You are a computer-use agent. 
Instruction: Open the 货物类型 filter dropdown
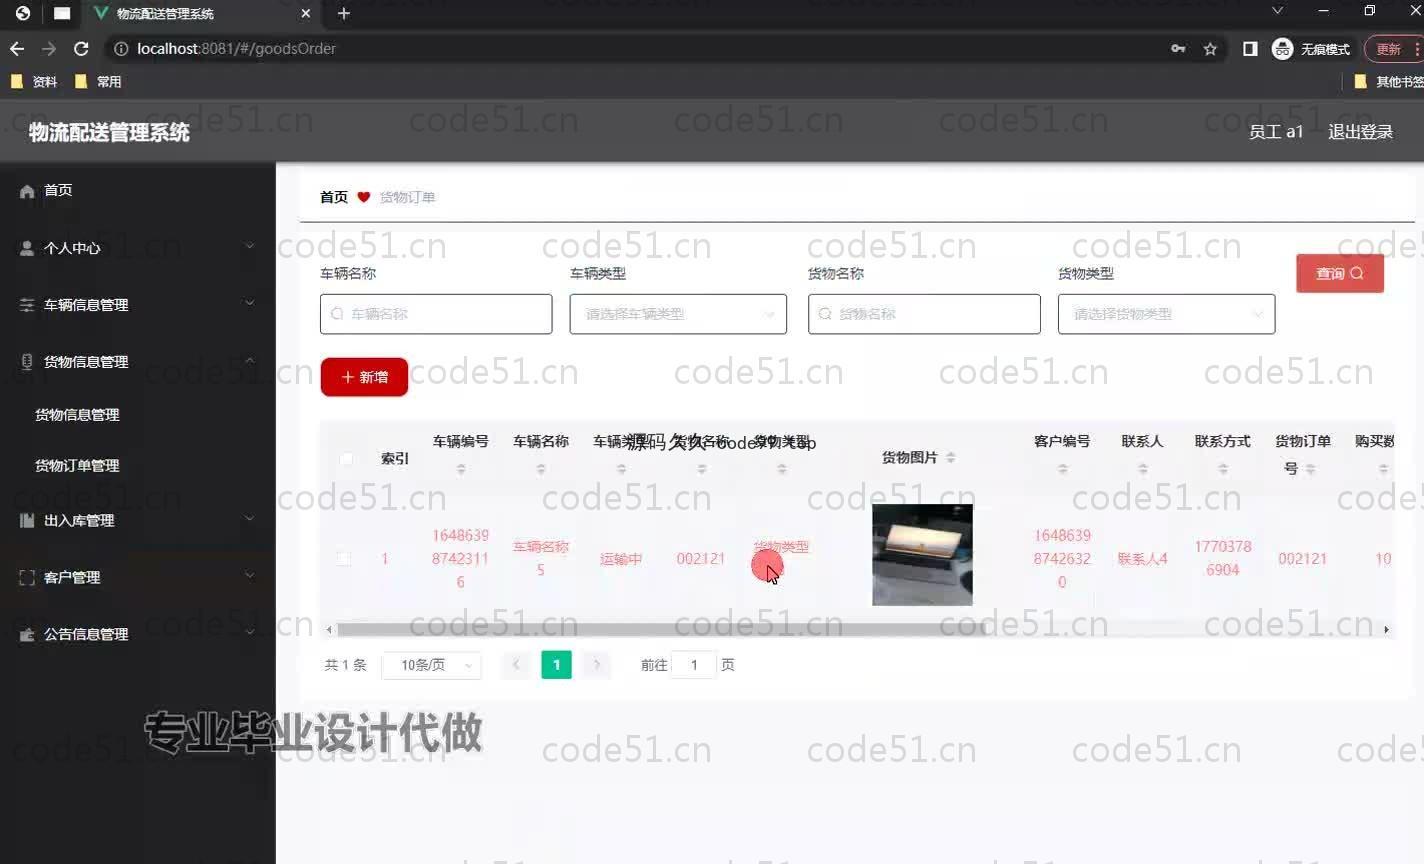(x=1166, y=314)
